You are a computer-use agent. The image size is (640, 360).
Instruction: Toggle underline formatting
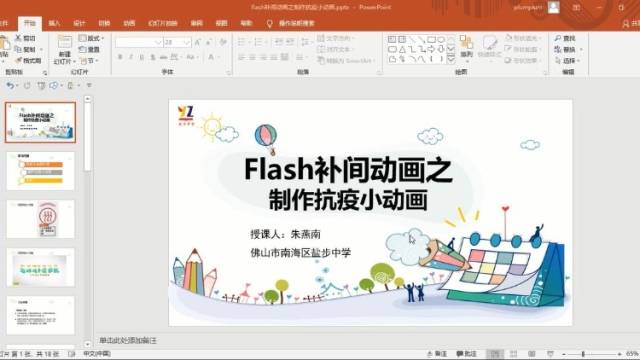pyautogui.click(x=142, y=57)
